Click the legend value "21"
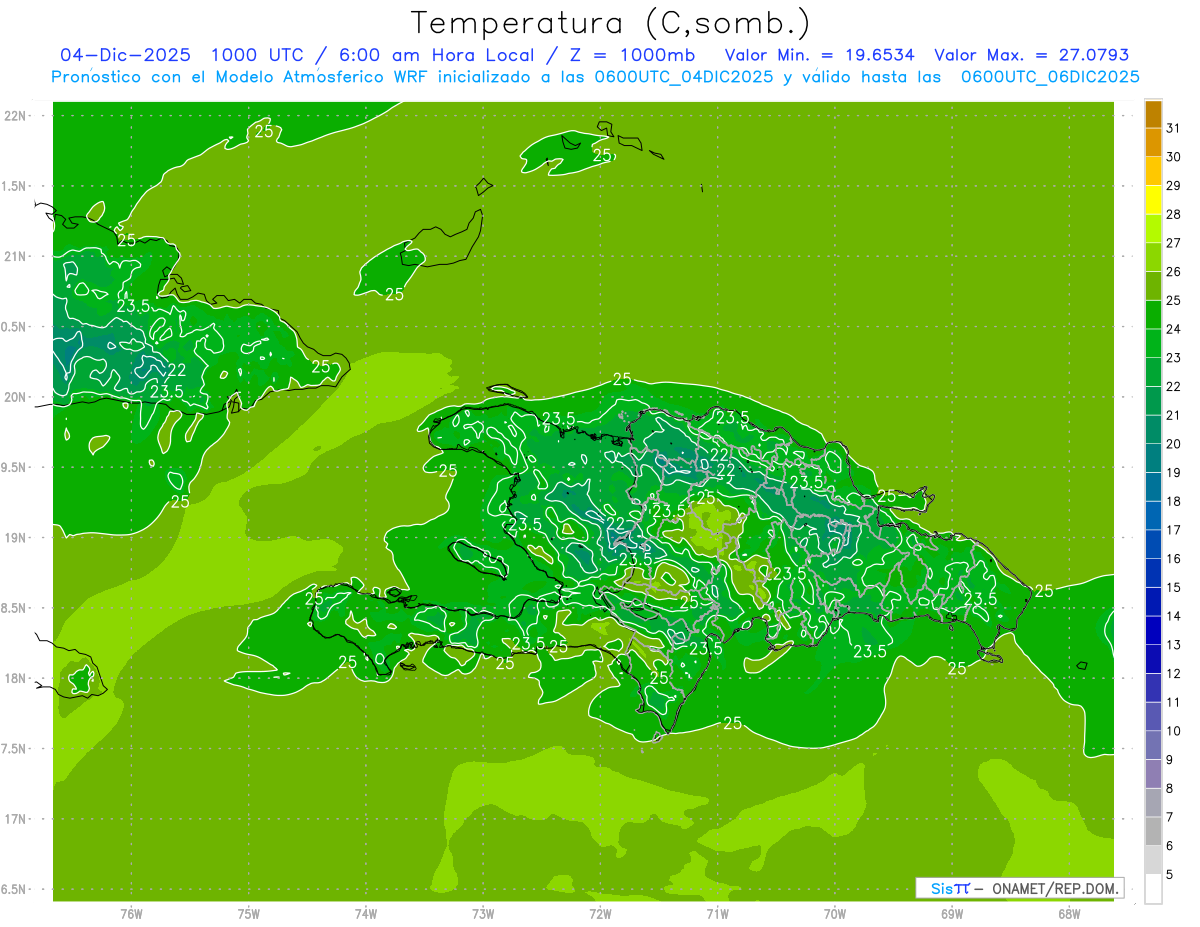1200x927 pixels. pyautogui.click(x=1173, y=415)
